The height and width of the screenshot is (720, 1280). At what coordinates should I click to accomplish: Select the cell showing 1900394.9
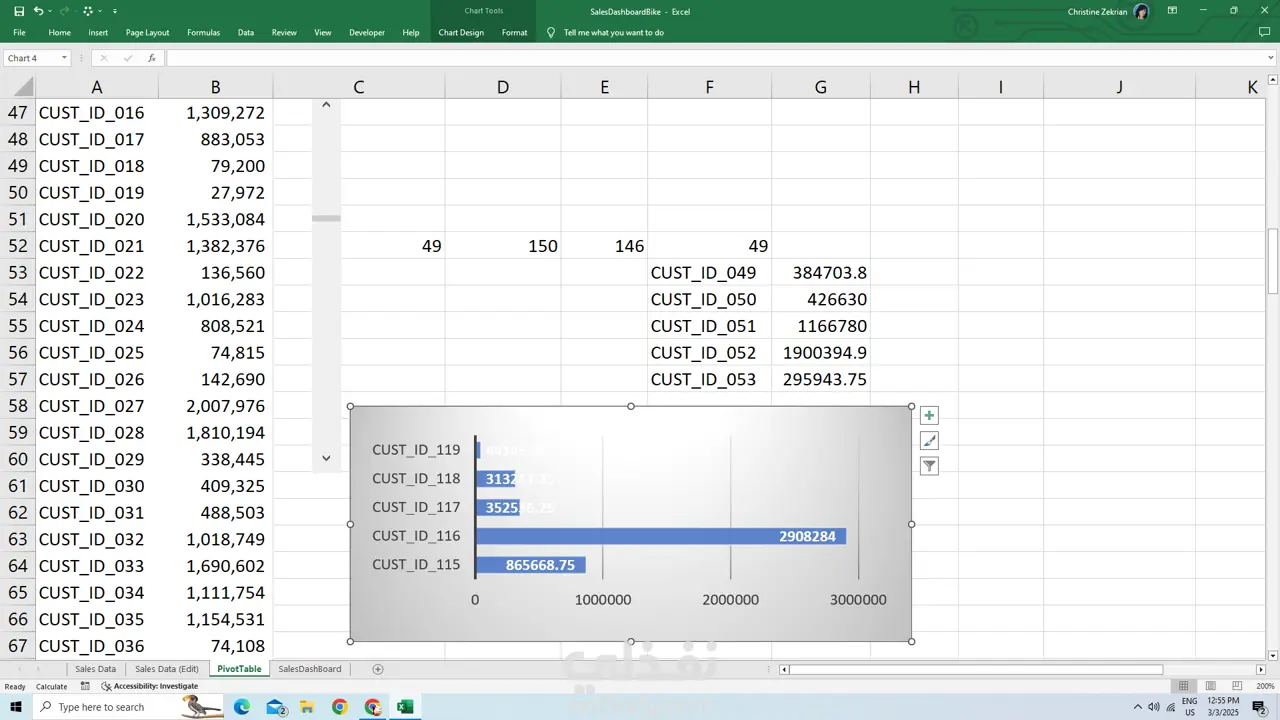[x=821, y=353]
